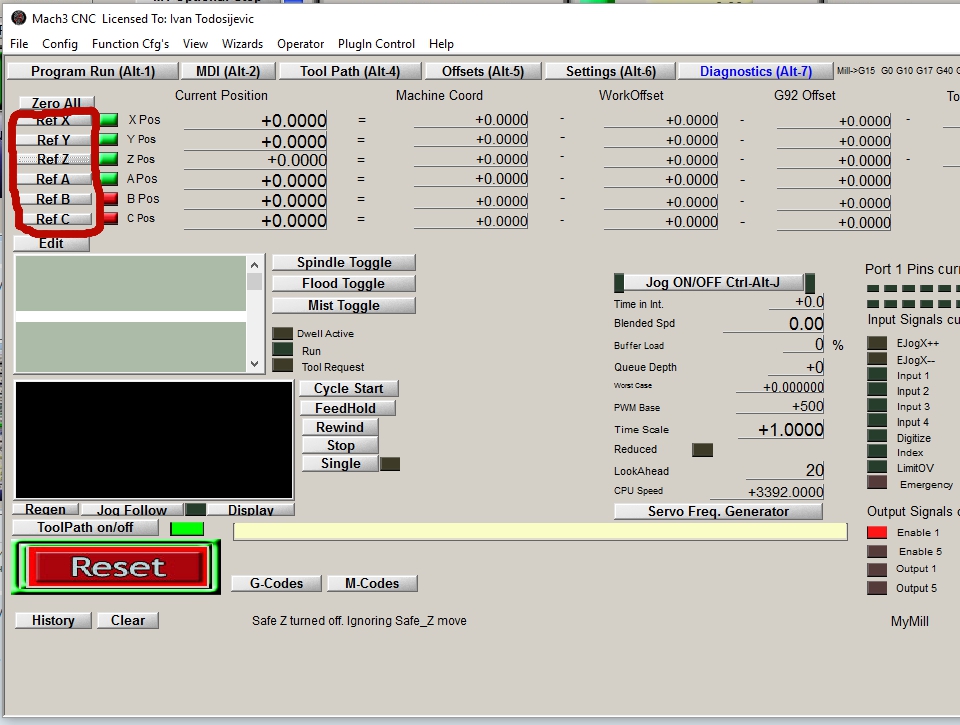Click the Rewind button
This screenshot has width=960, height=725.
click(x=340, y=427)
